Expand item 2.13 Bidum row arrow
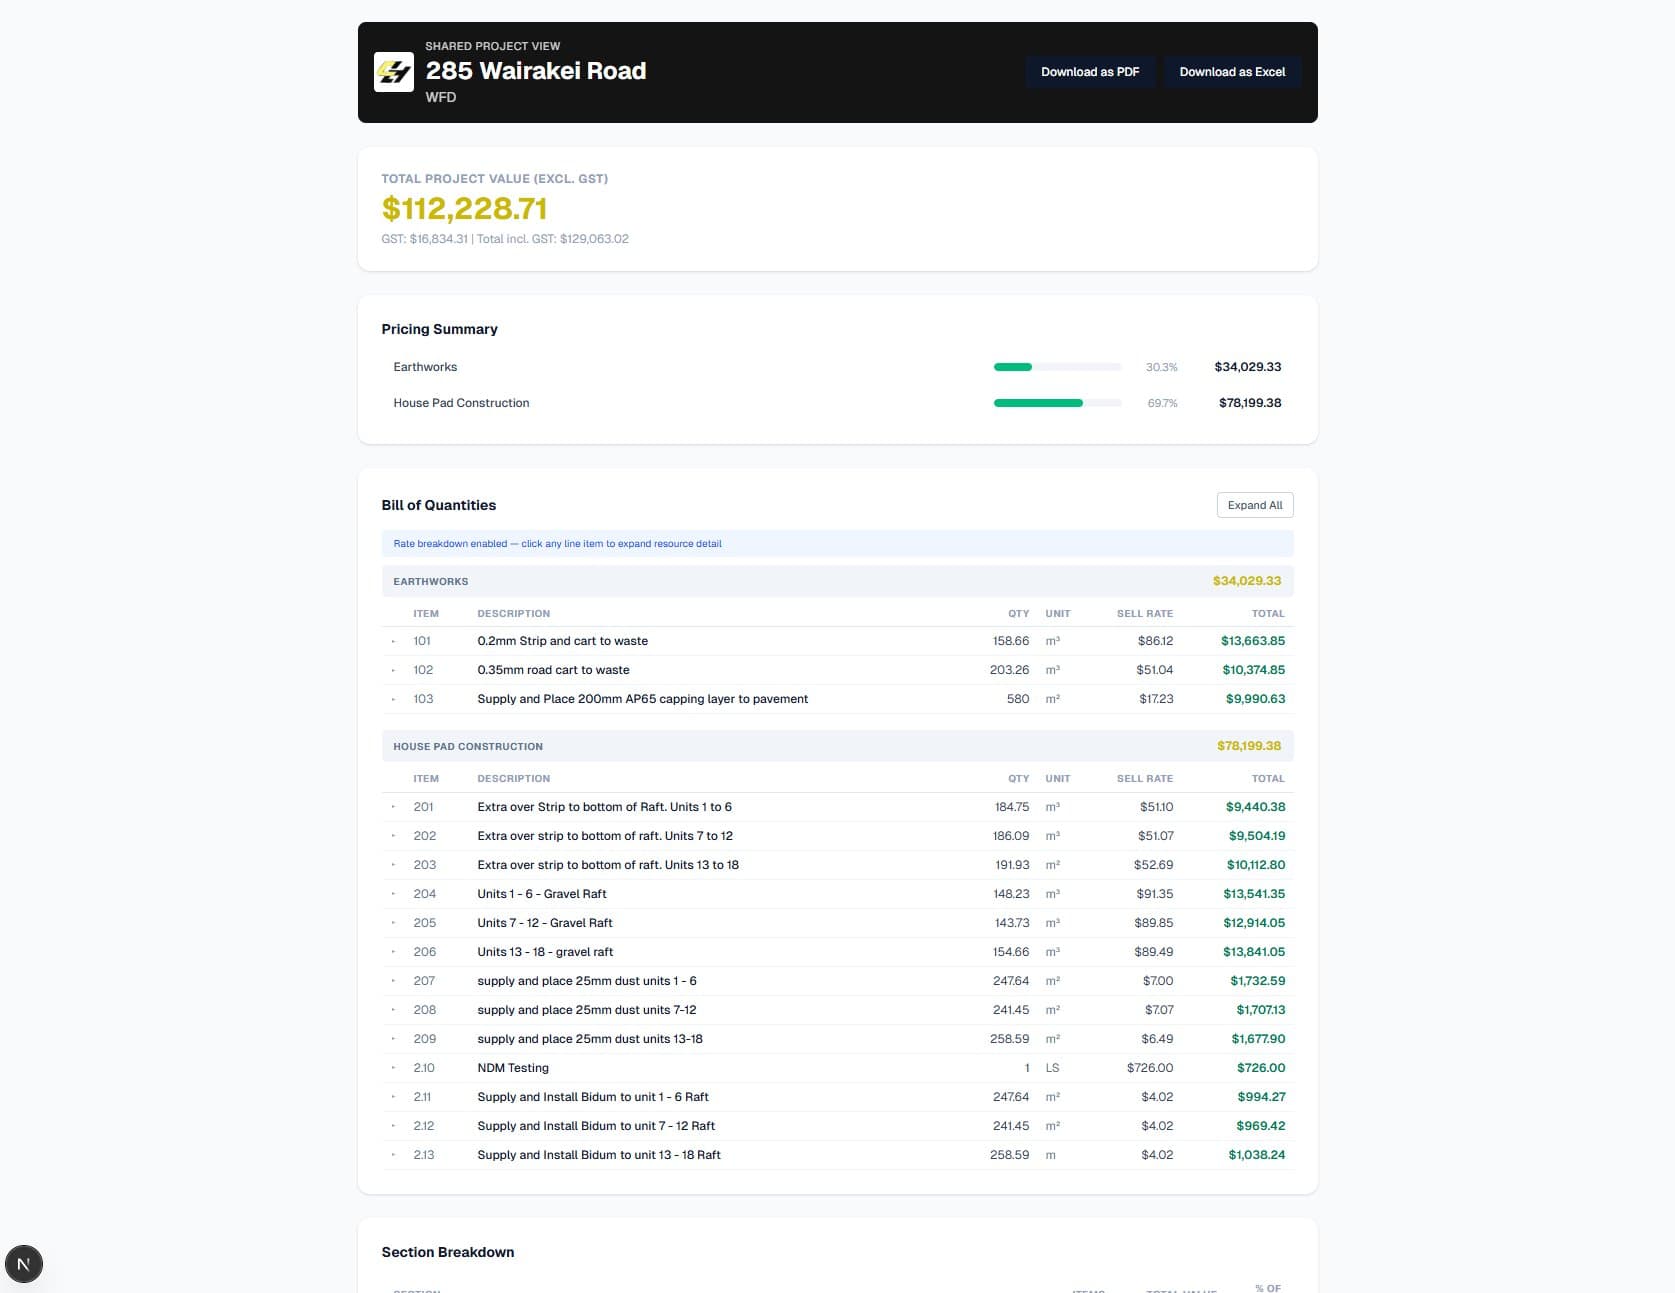This screenshot has width=1675, height=1293. (x=393, y=1155)
